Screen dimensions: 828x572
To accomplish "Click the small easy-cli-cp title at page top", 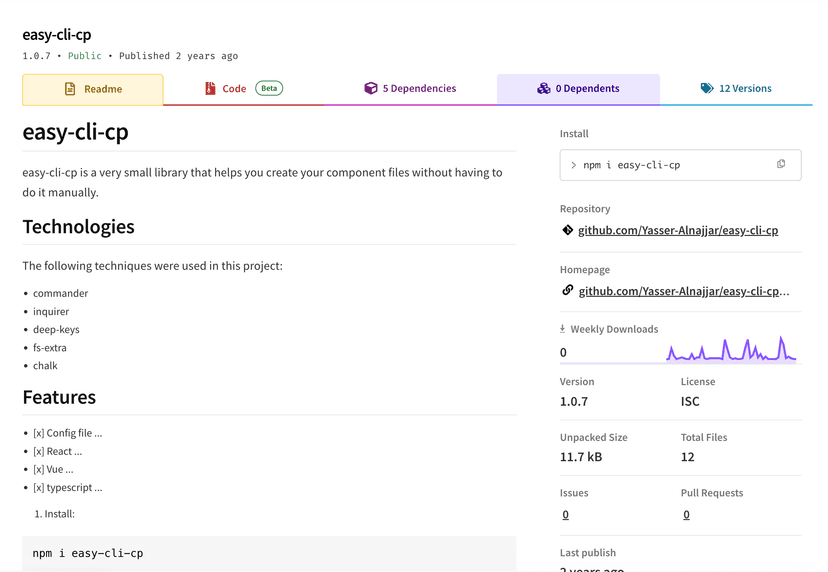I will point(57,35).
